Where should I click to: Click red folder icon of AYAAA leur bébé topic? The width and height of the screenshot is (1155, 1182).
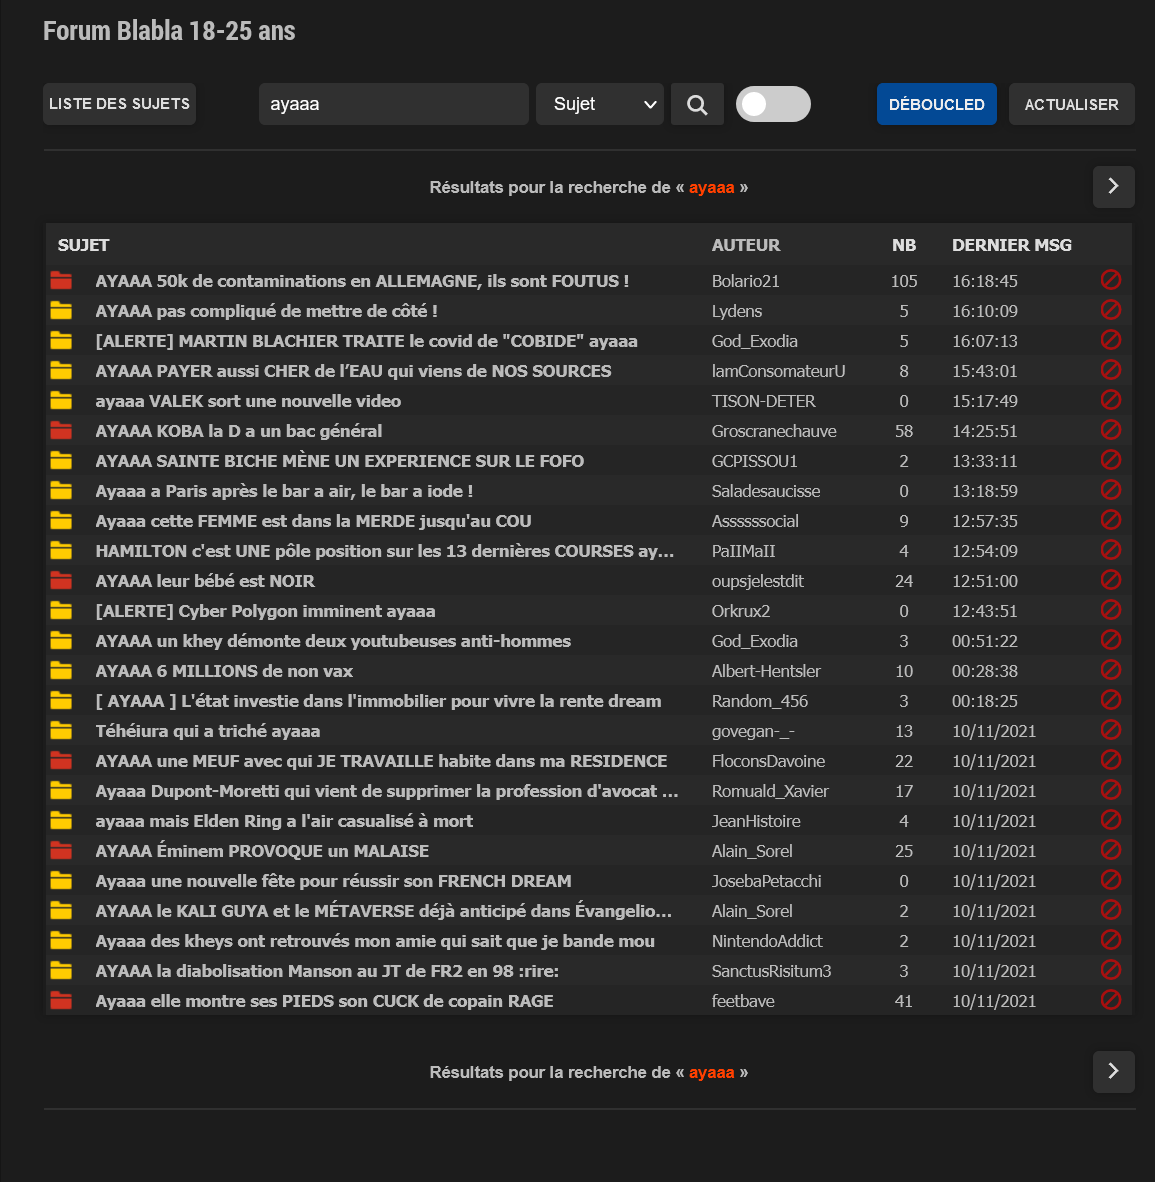61,580
